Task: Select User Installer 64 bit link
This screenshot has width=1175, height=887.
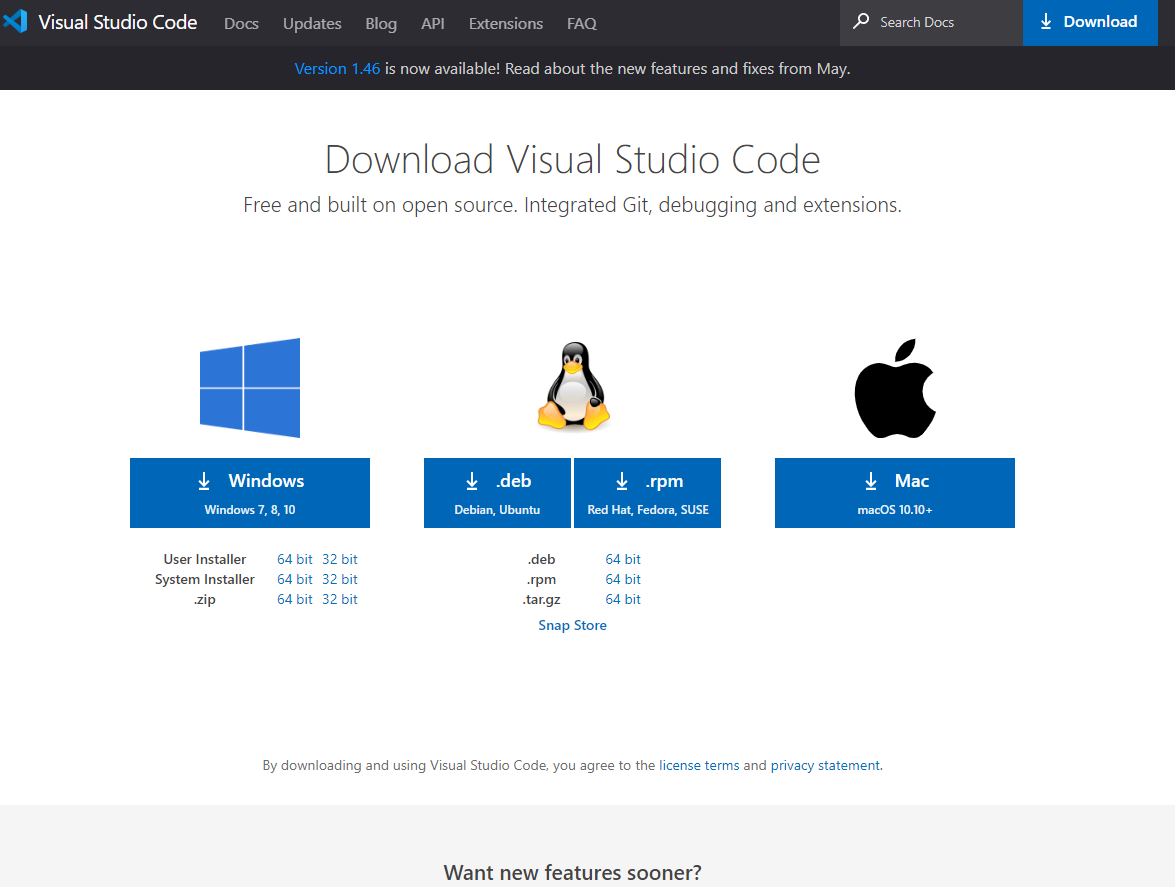Action: [294, 559]
